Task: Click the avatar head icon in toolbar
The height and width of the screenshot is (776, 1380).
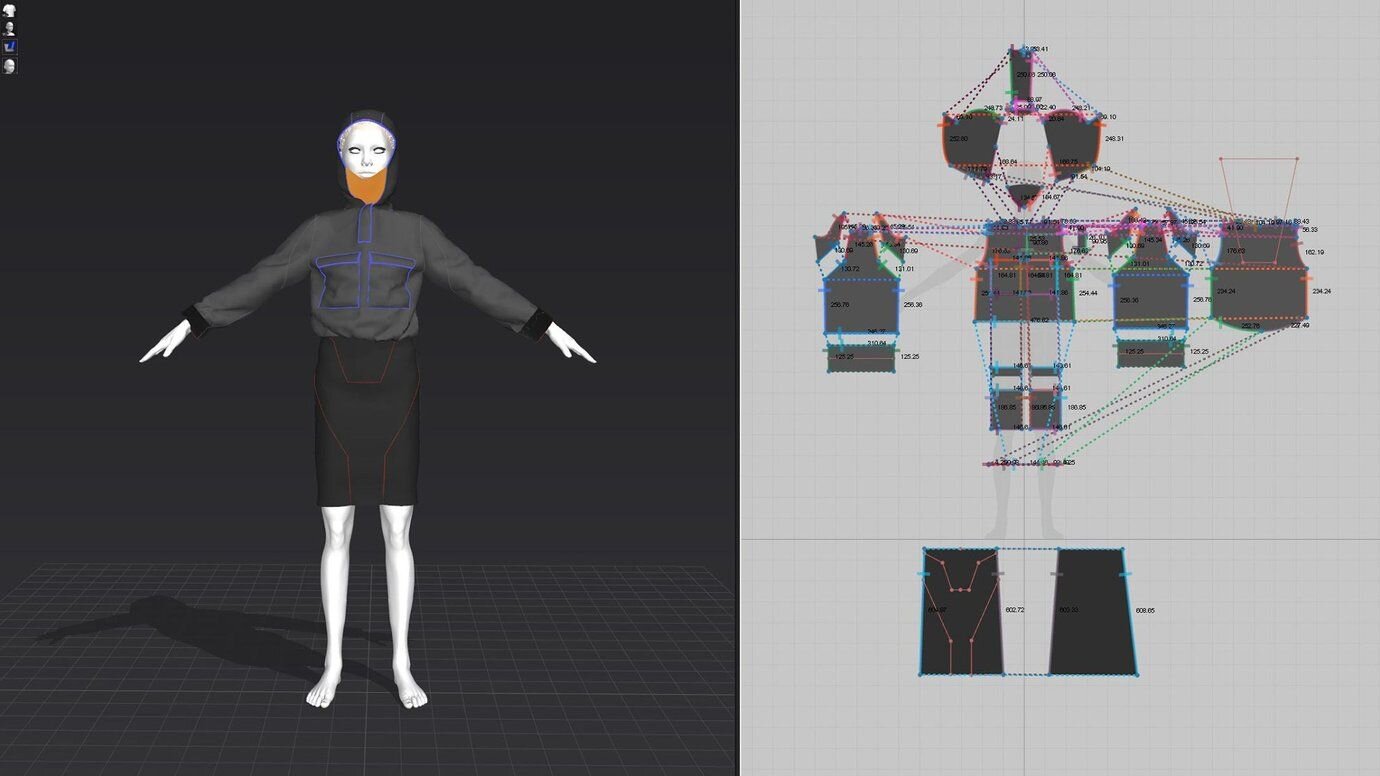Action: coord(9,66)
